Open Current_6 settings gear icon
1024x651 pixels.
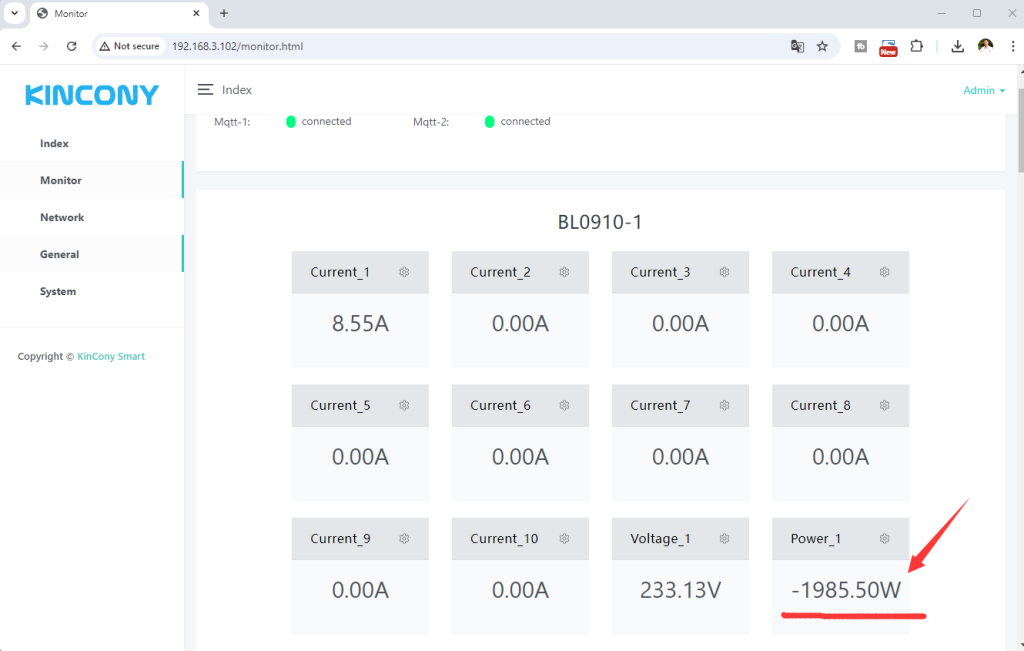[x=564, y=405]
